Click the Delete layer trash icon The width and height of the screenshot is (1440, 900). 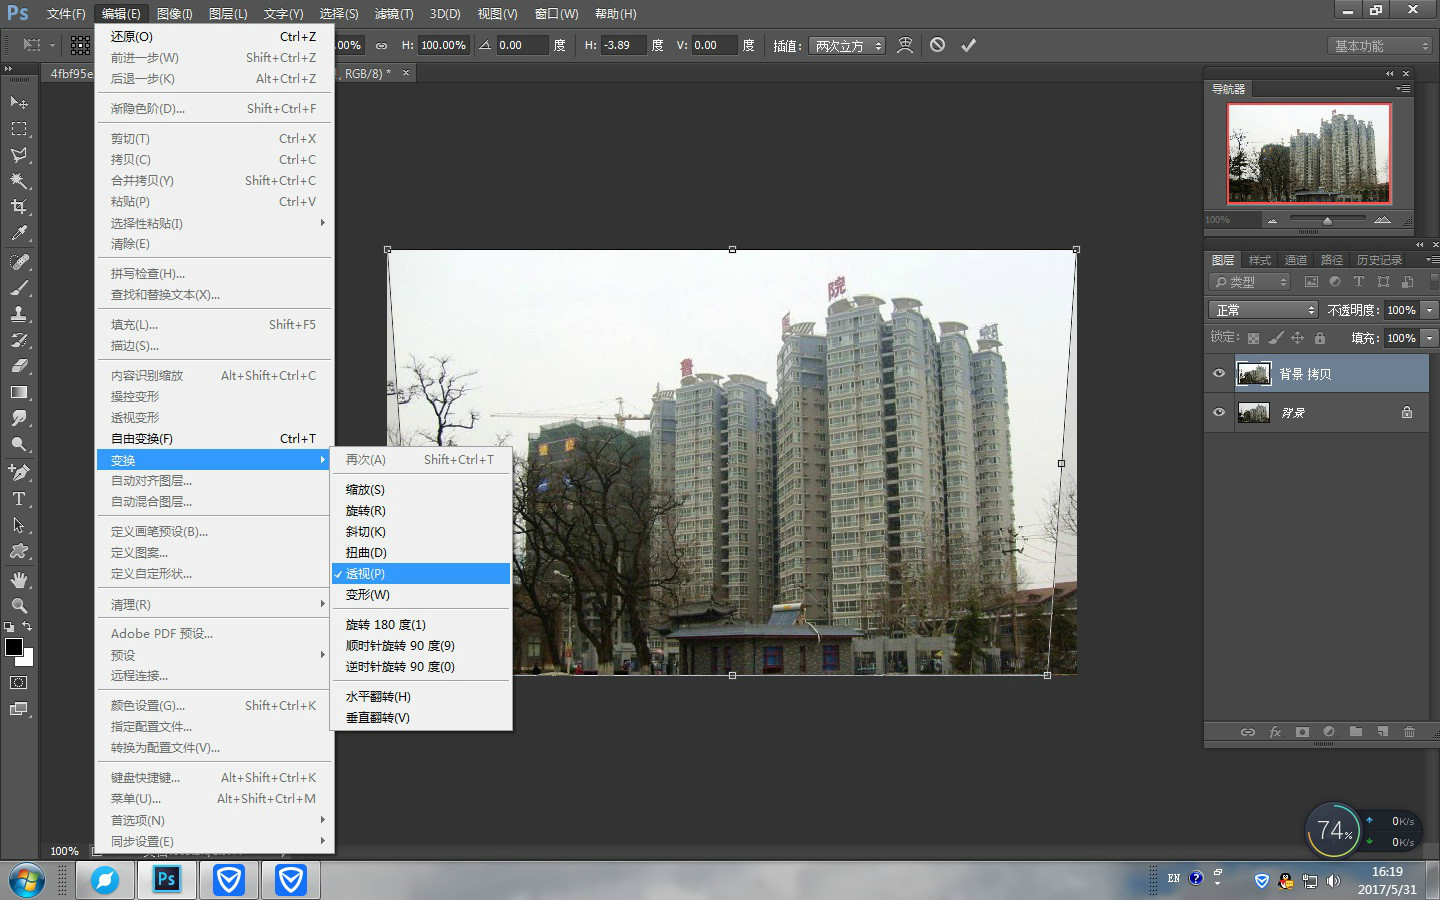1409,731
